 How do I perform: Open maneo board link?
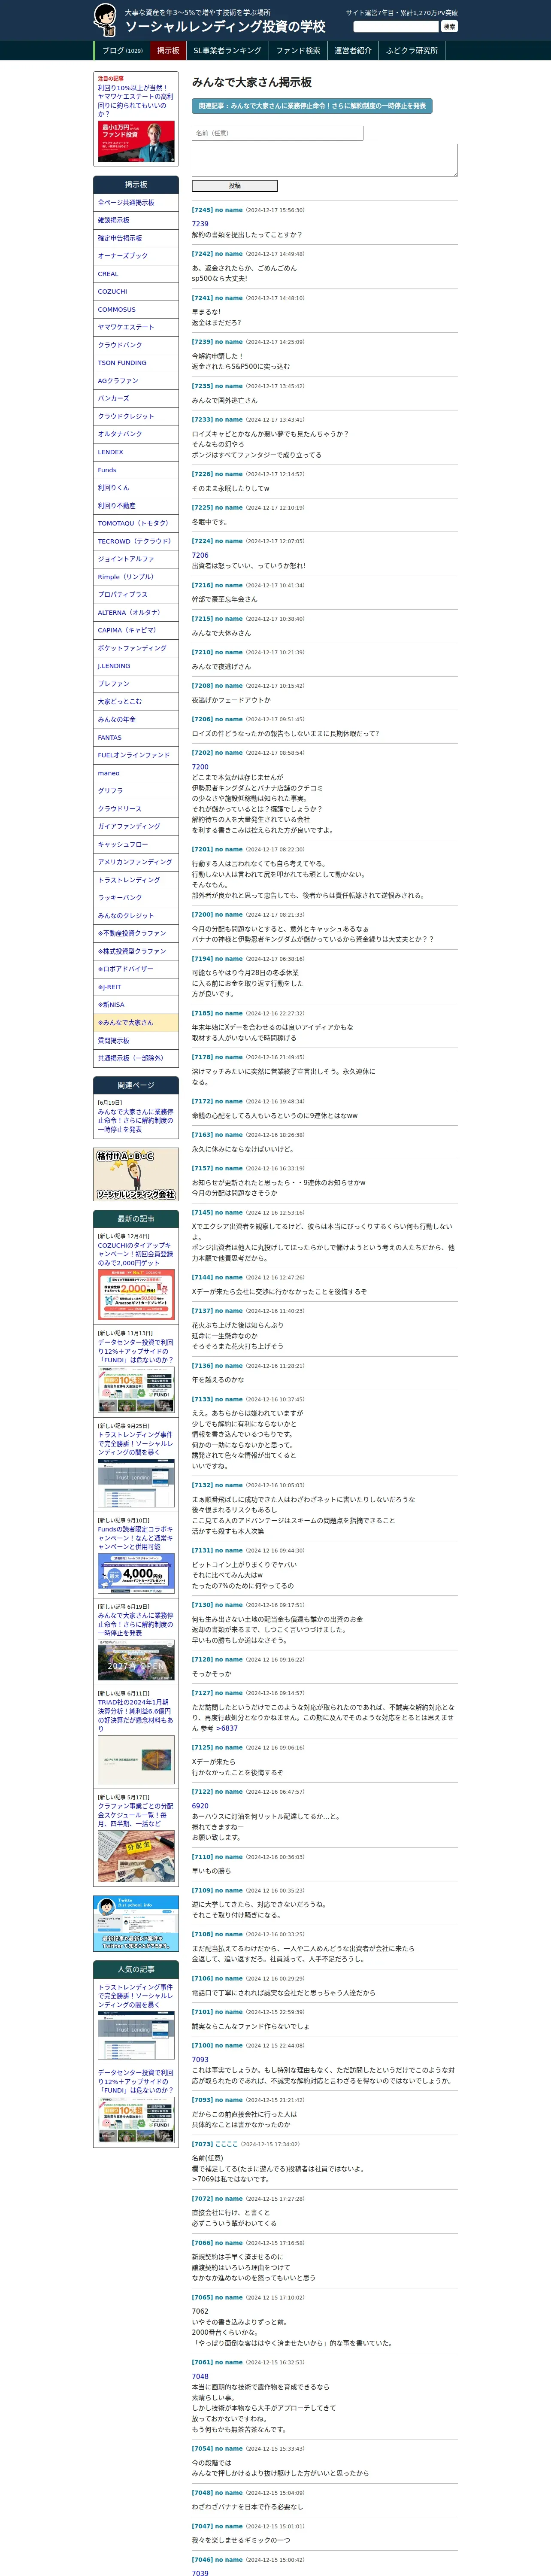click(136, 773)
